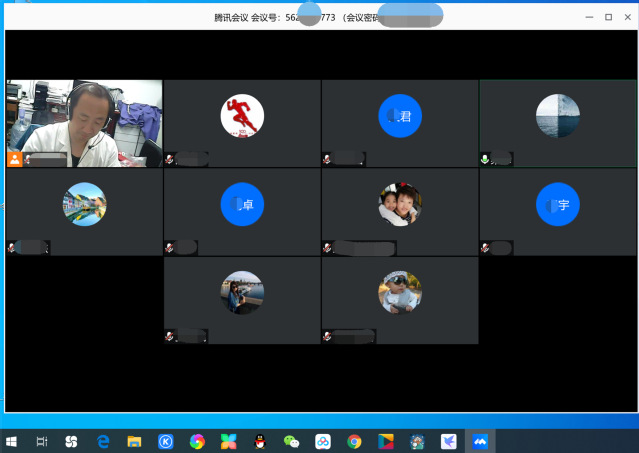The width and height of the screenshot is (639, 453).
Task: Select the red running figure avatar
Action: 242,116
